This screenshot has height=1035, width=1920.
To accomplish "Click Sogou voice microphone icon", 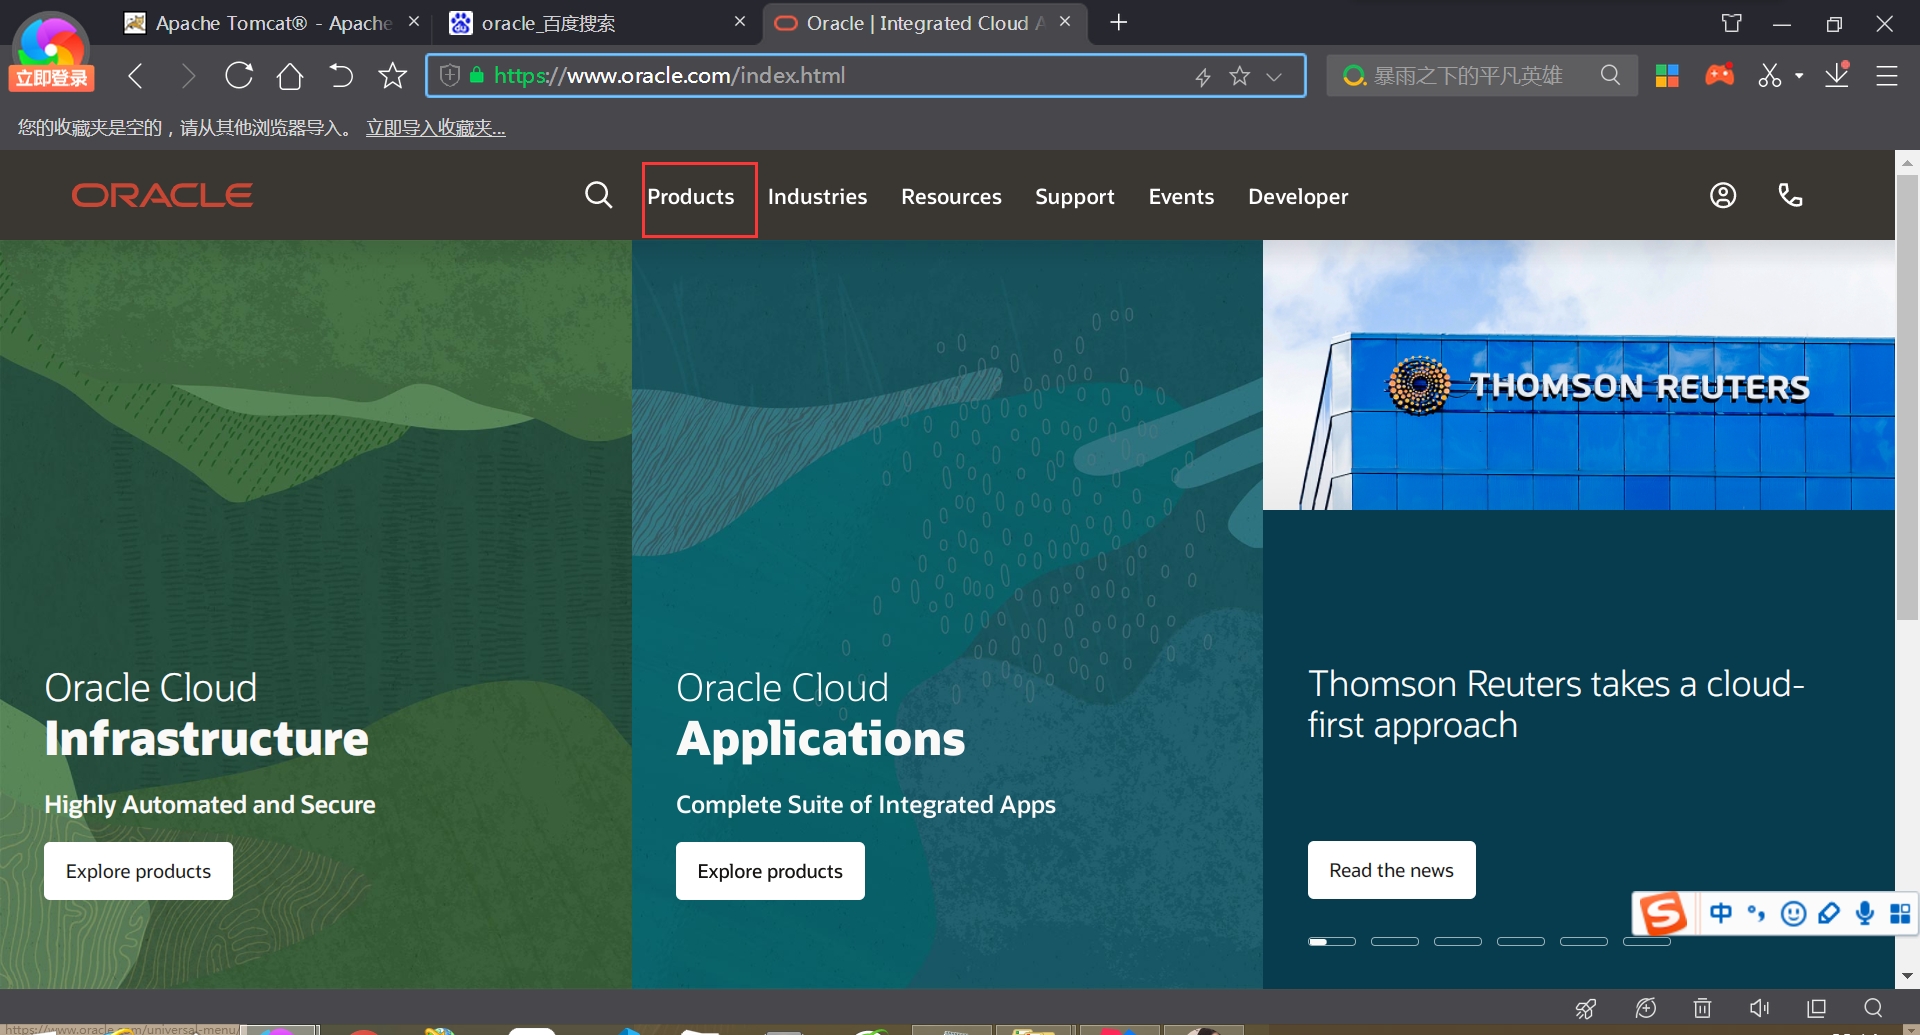I will pos(1865,913).
